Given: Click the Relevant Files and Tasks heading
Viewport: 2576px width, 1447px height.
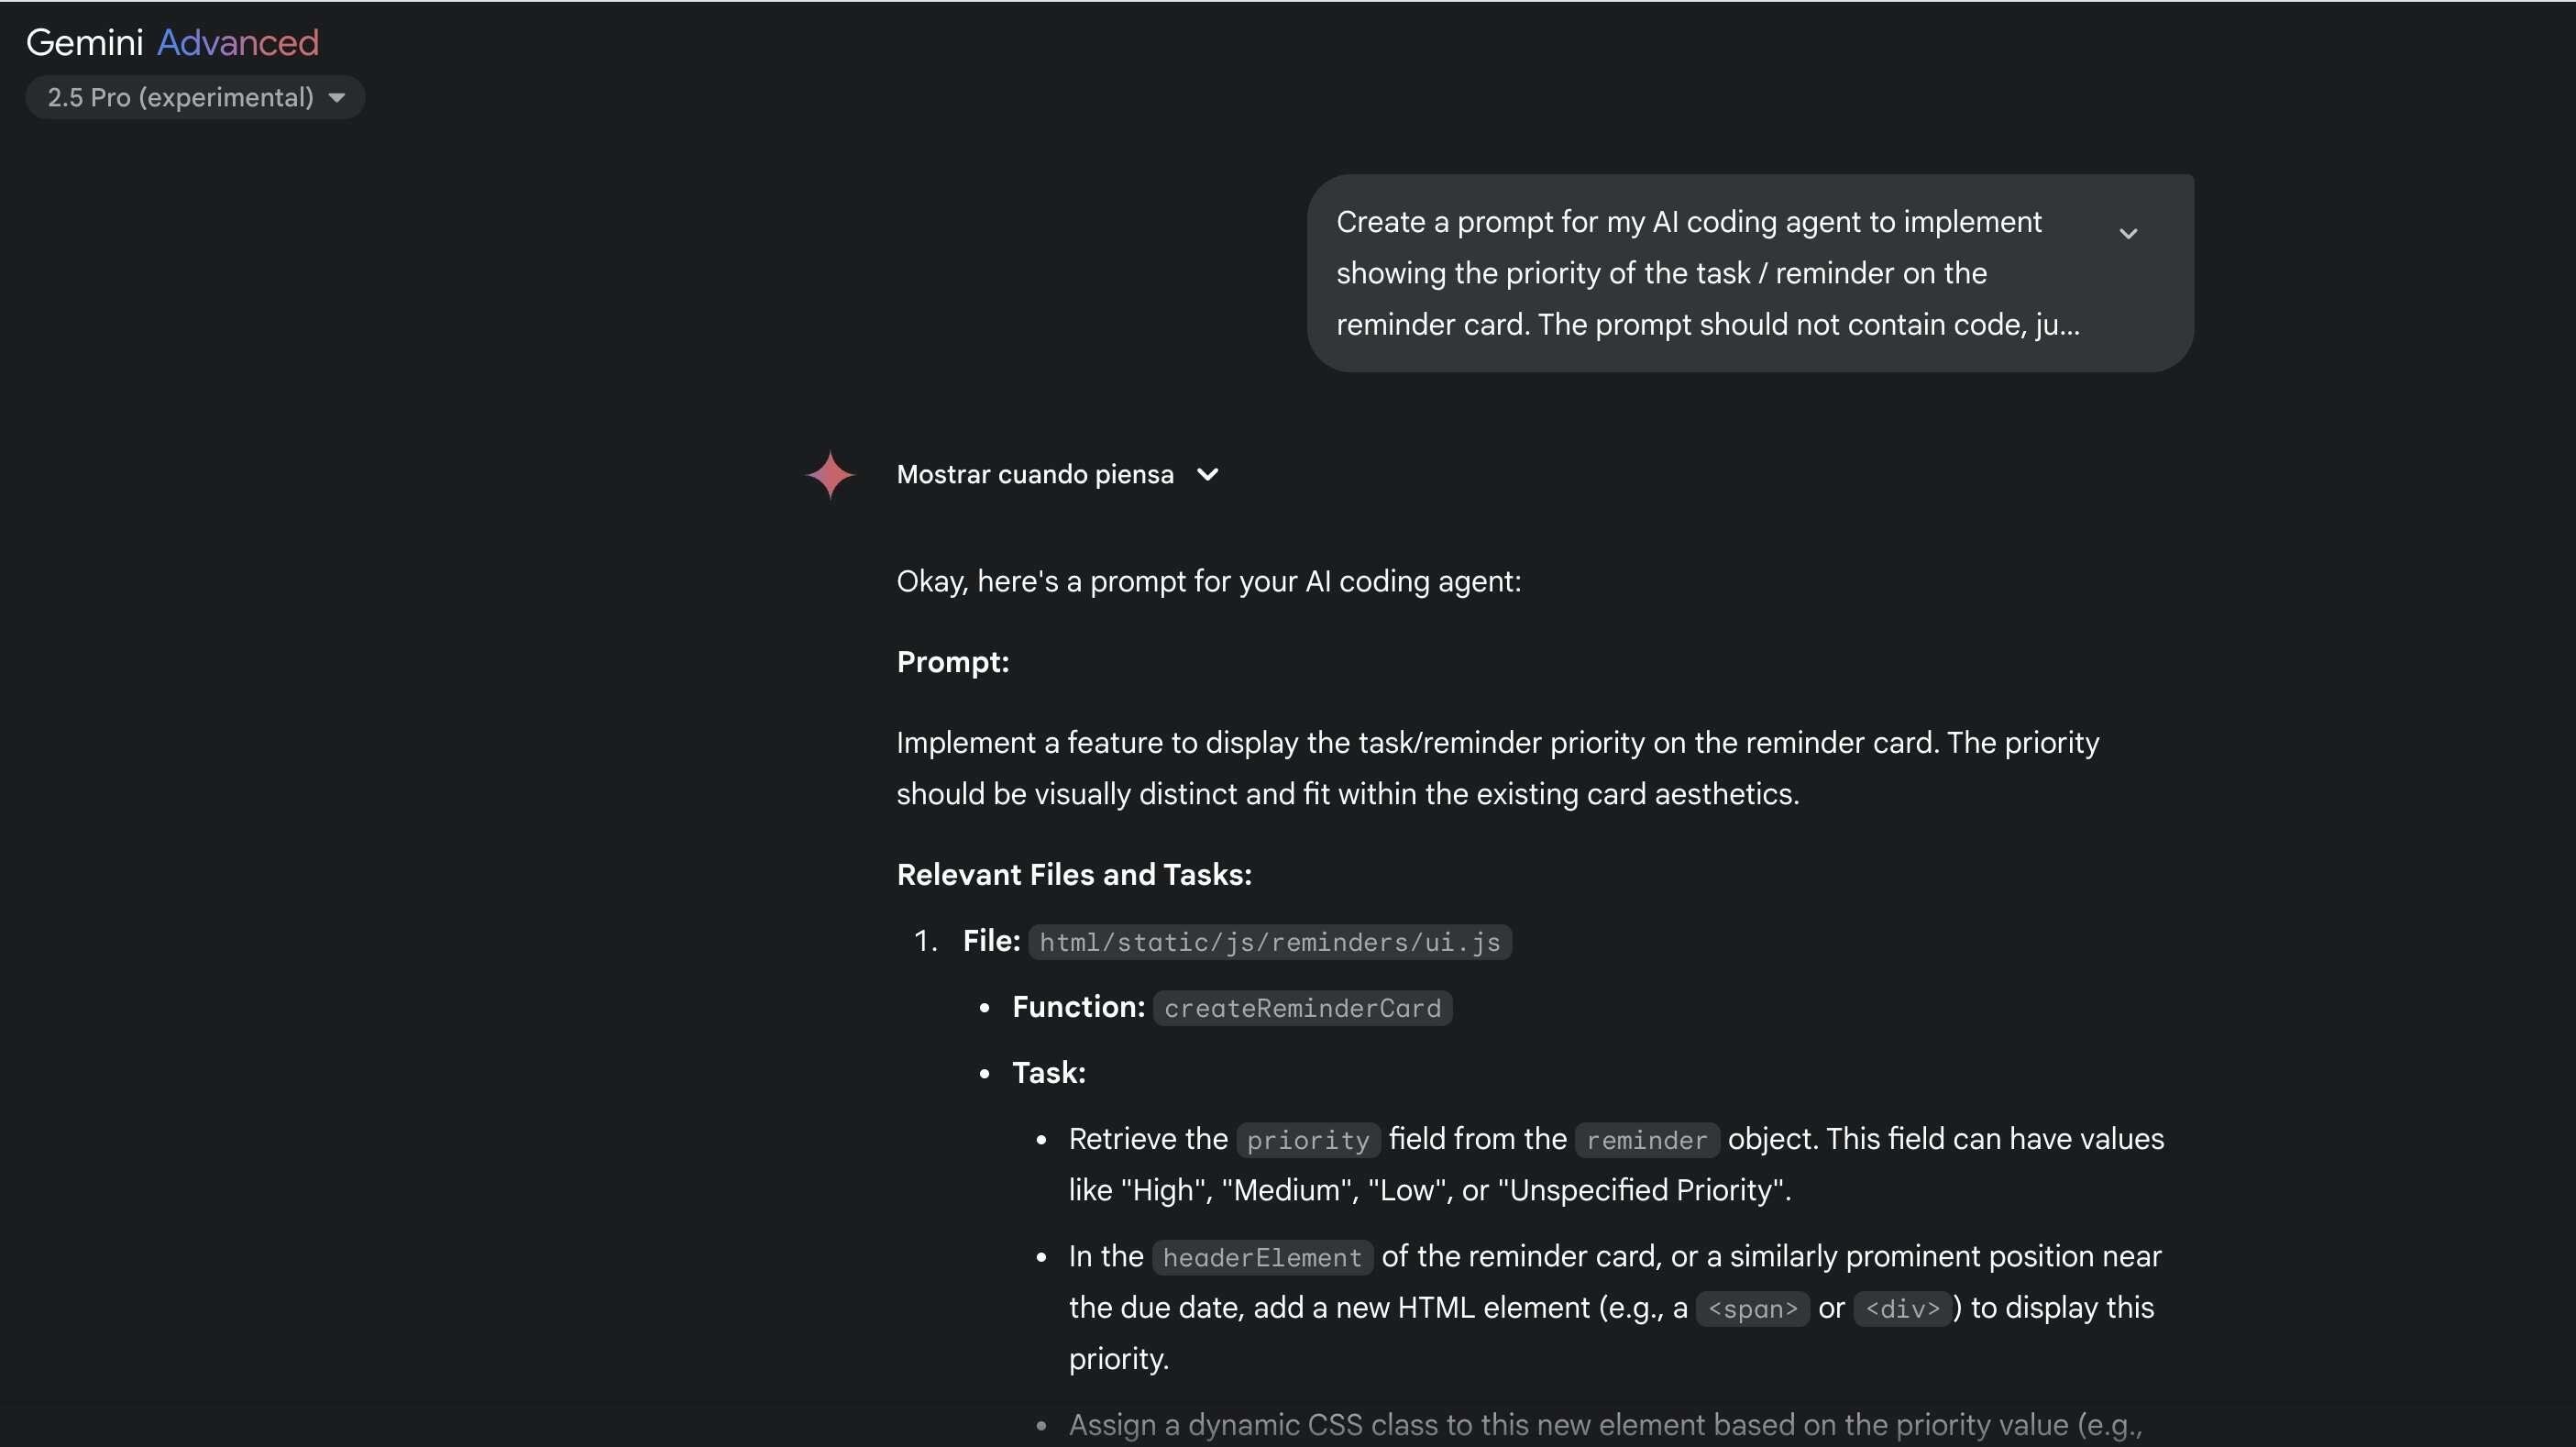Looking at the screenshot, I should pos(1074,875).
